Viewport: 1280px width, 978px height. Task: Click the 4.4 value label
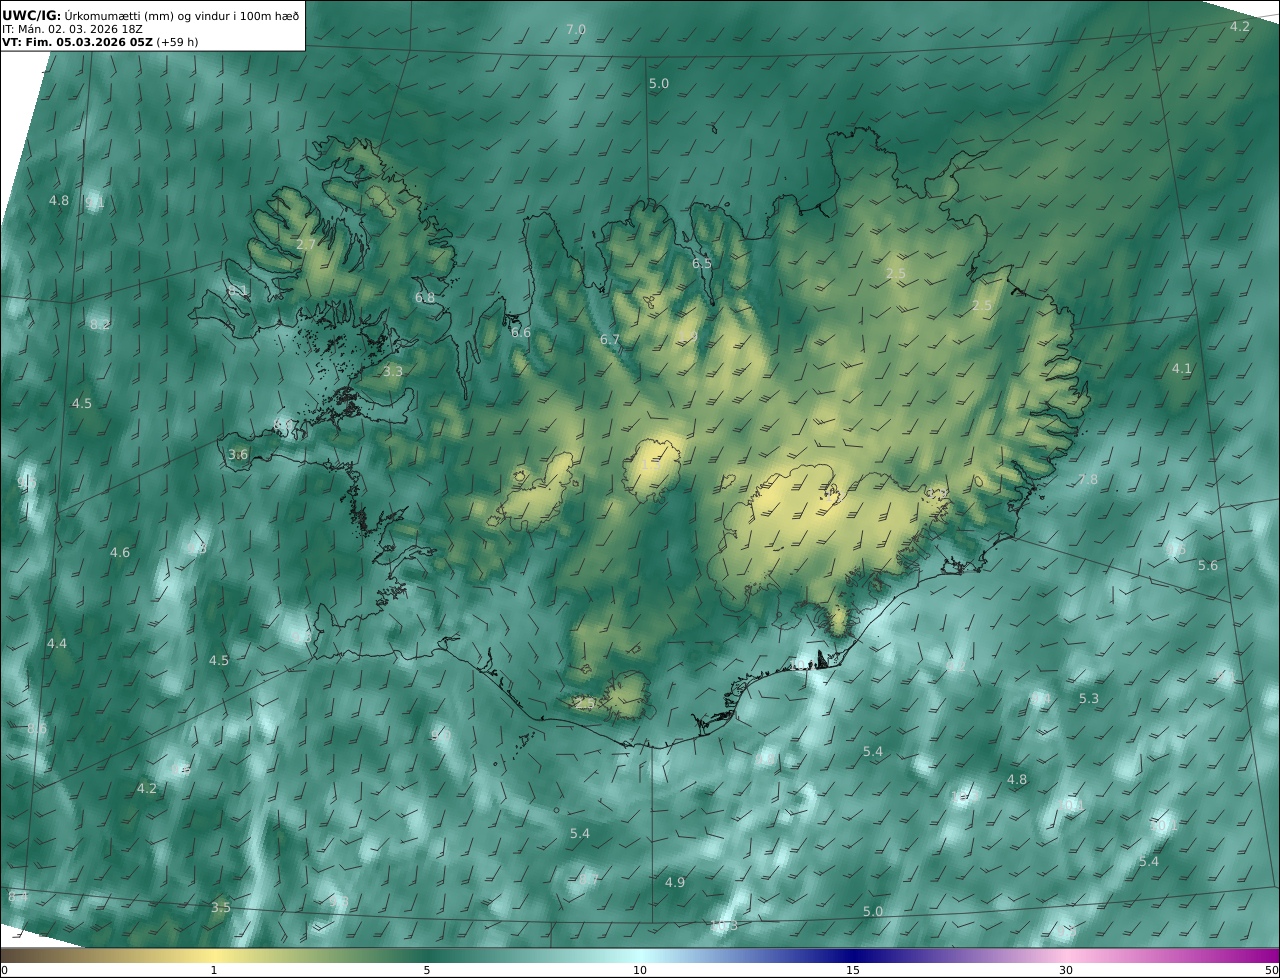pos(57,644)
